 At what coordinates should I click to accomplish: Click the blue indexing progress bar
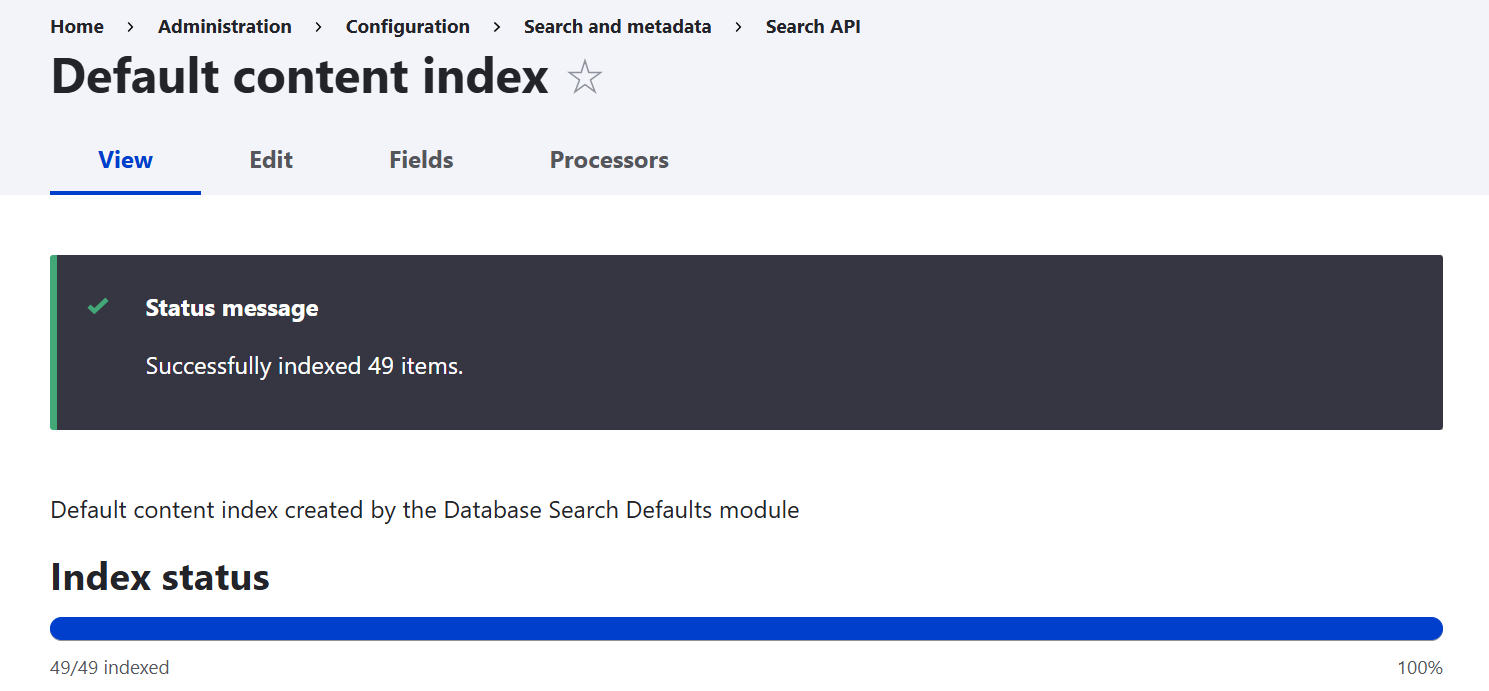tap(745, 628)
